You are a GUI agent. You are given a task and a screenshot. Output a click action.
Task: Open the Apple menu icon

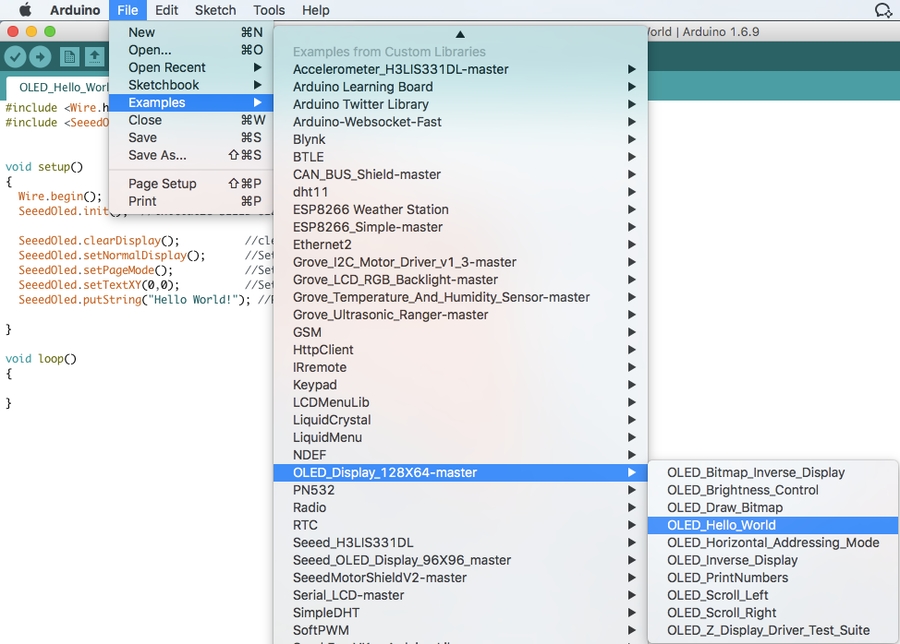(x=25, y=10)
